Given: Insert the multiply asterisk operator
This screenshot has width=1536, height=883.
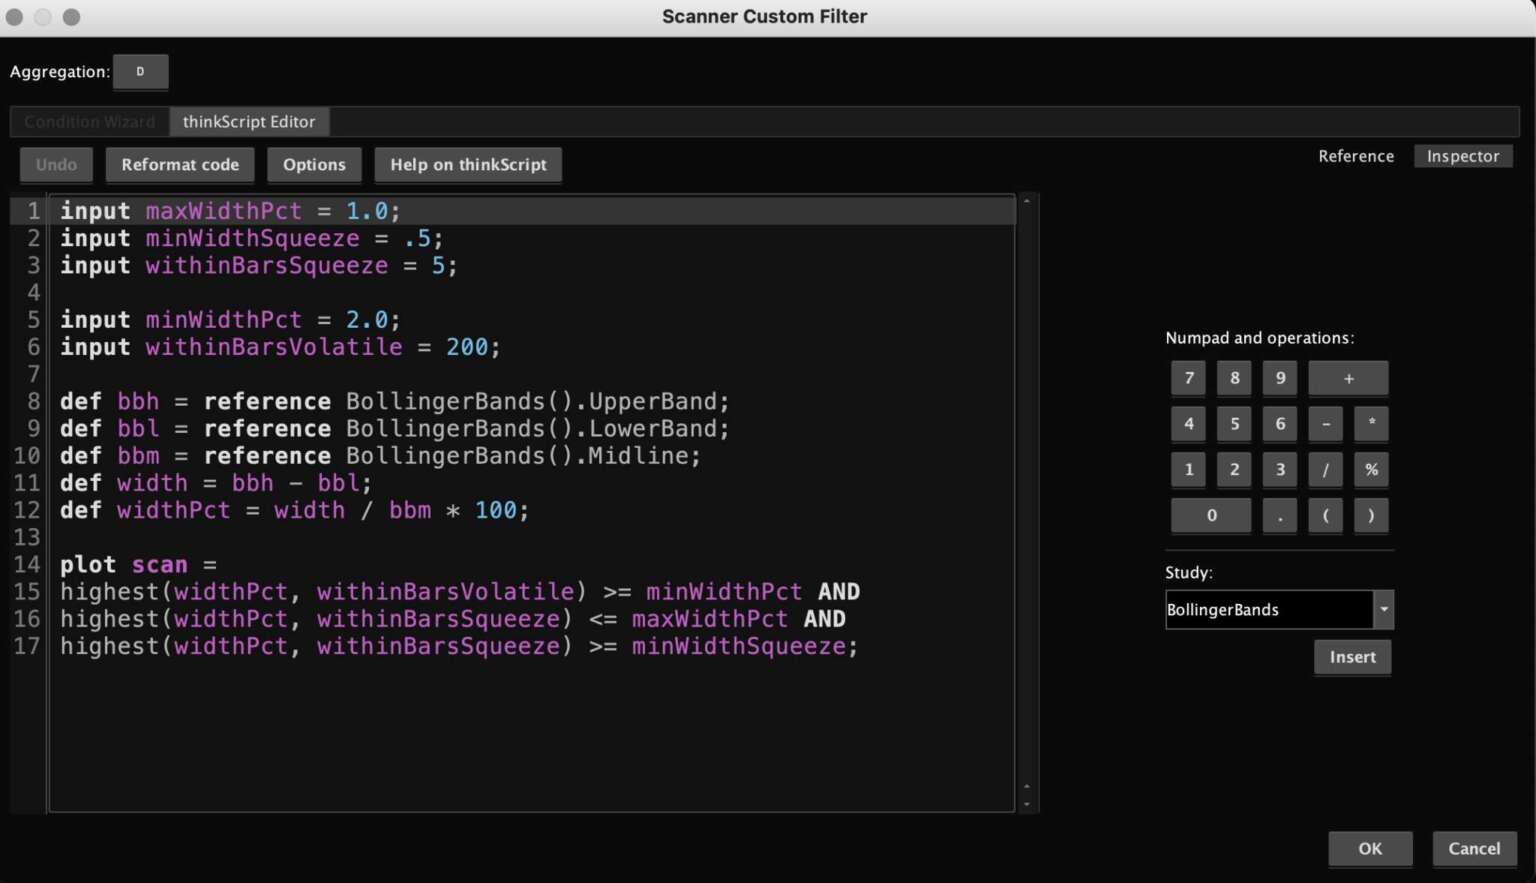Looking at the screenshot, I should pos(1371,424).
